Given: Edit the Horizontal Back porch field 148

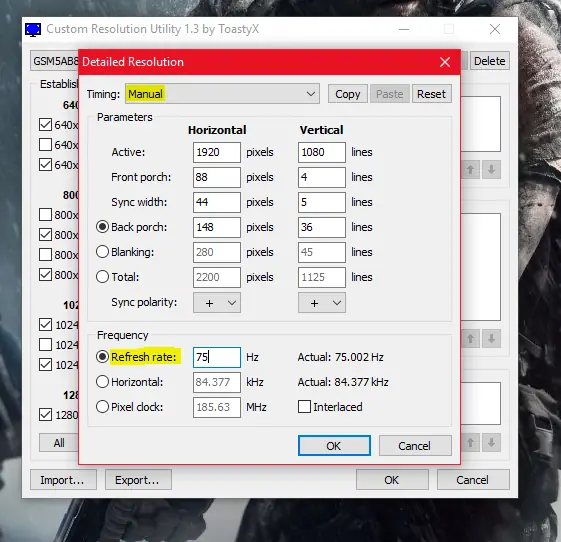Looking at the screenshot, I should pos(217,228).
